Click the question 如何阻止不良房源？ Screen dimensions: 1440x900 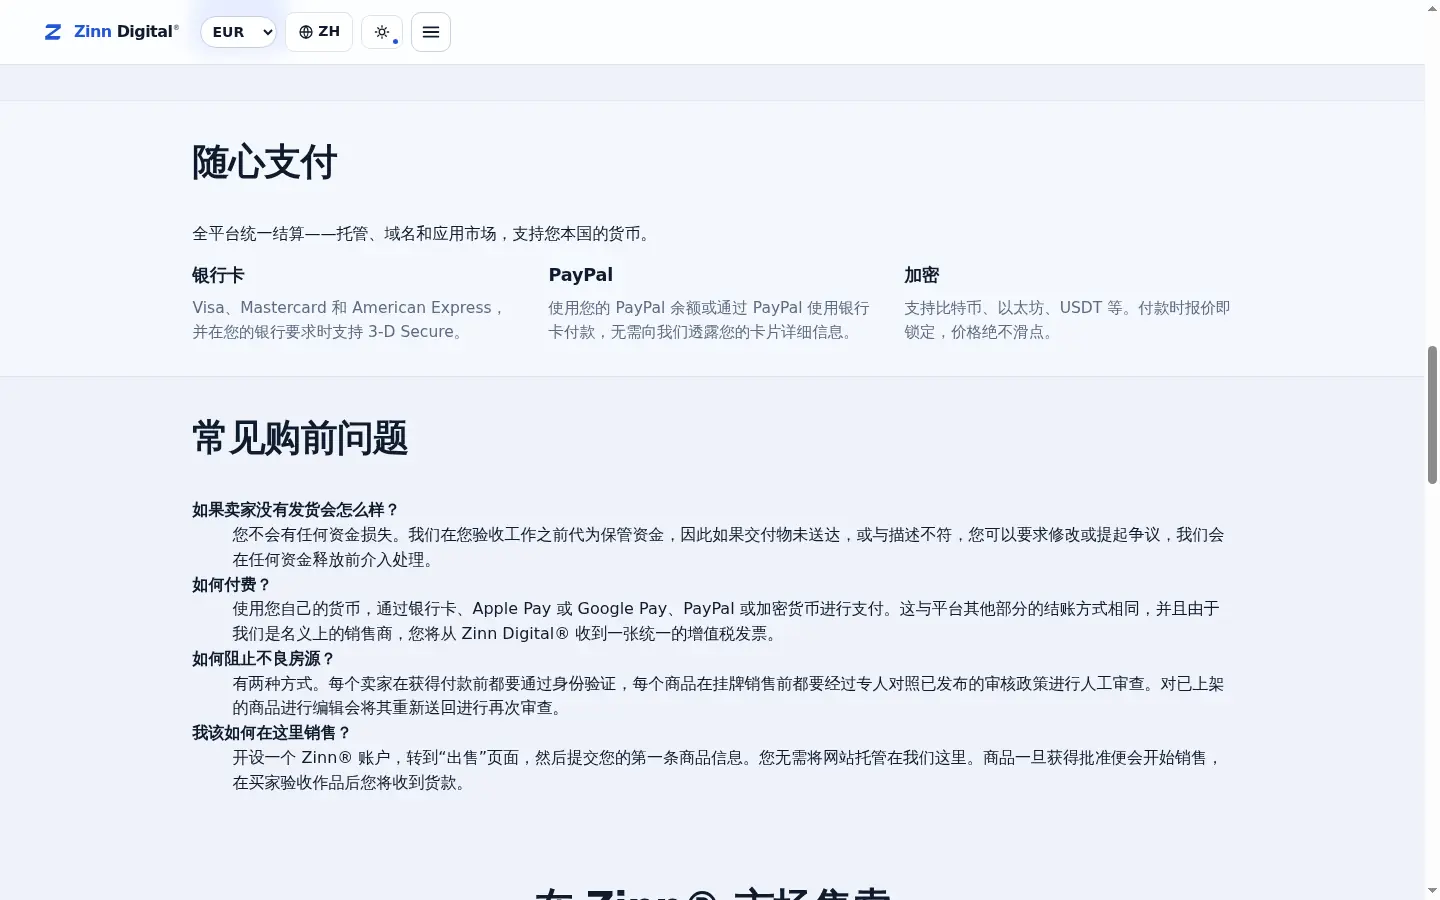tap(264, 659)
